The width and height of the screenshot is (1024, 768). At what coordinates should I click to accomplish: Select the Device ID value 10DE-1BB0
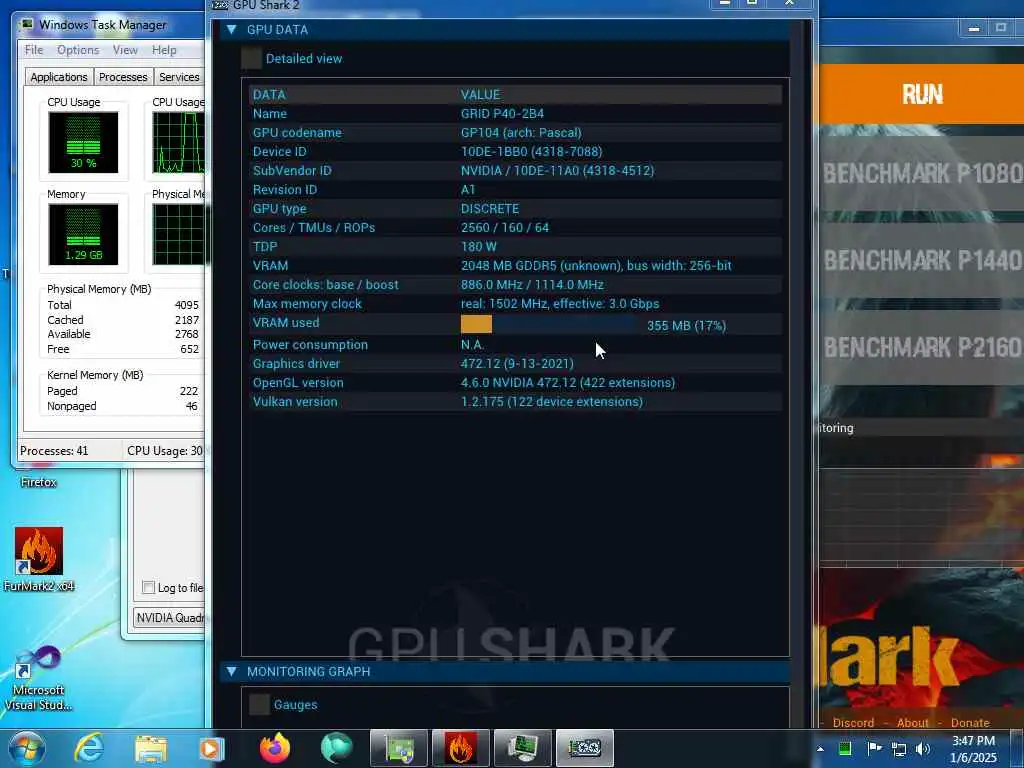click(532, 152)
